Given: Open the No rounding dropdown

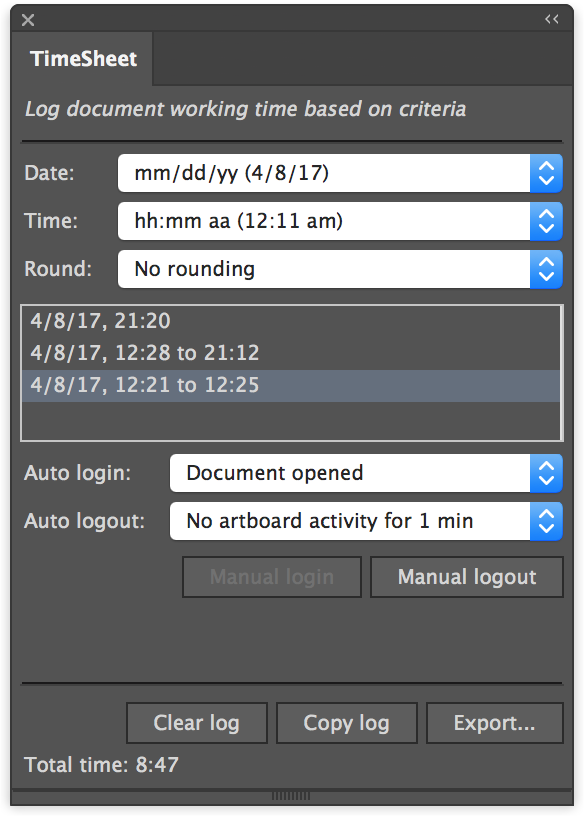Looking at the screenshot, I should (x=324, y=269).
